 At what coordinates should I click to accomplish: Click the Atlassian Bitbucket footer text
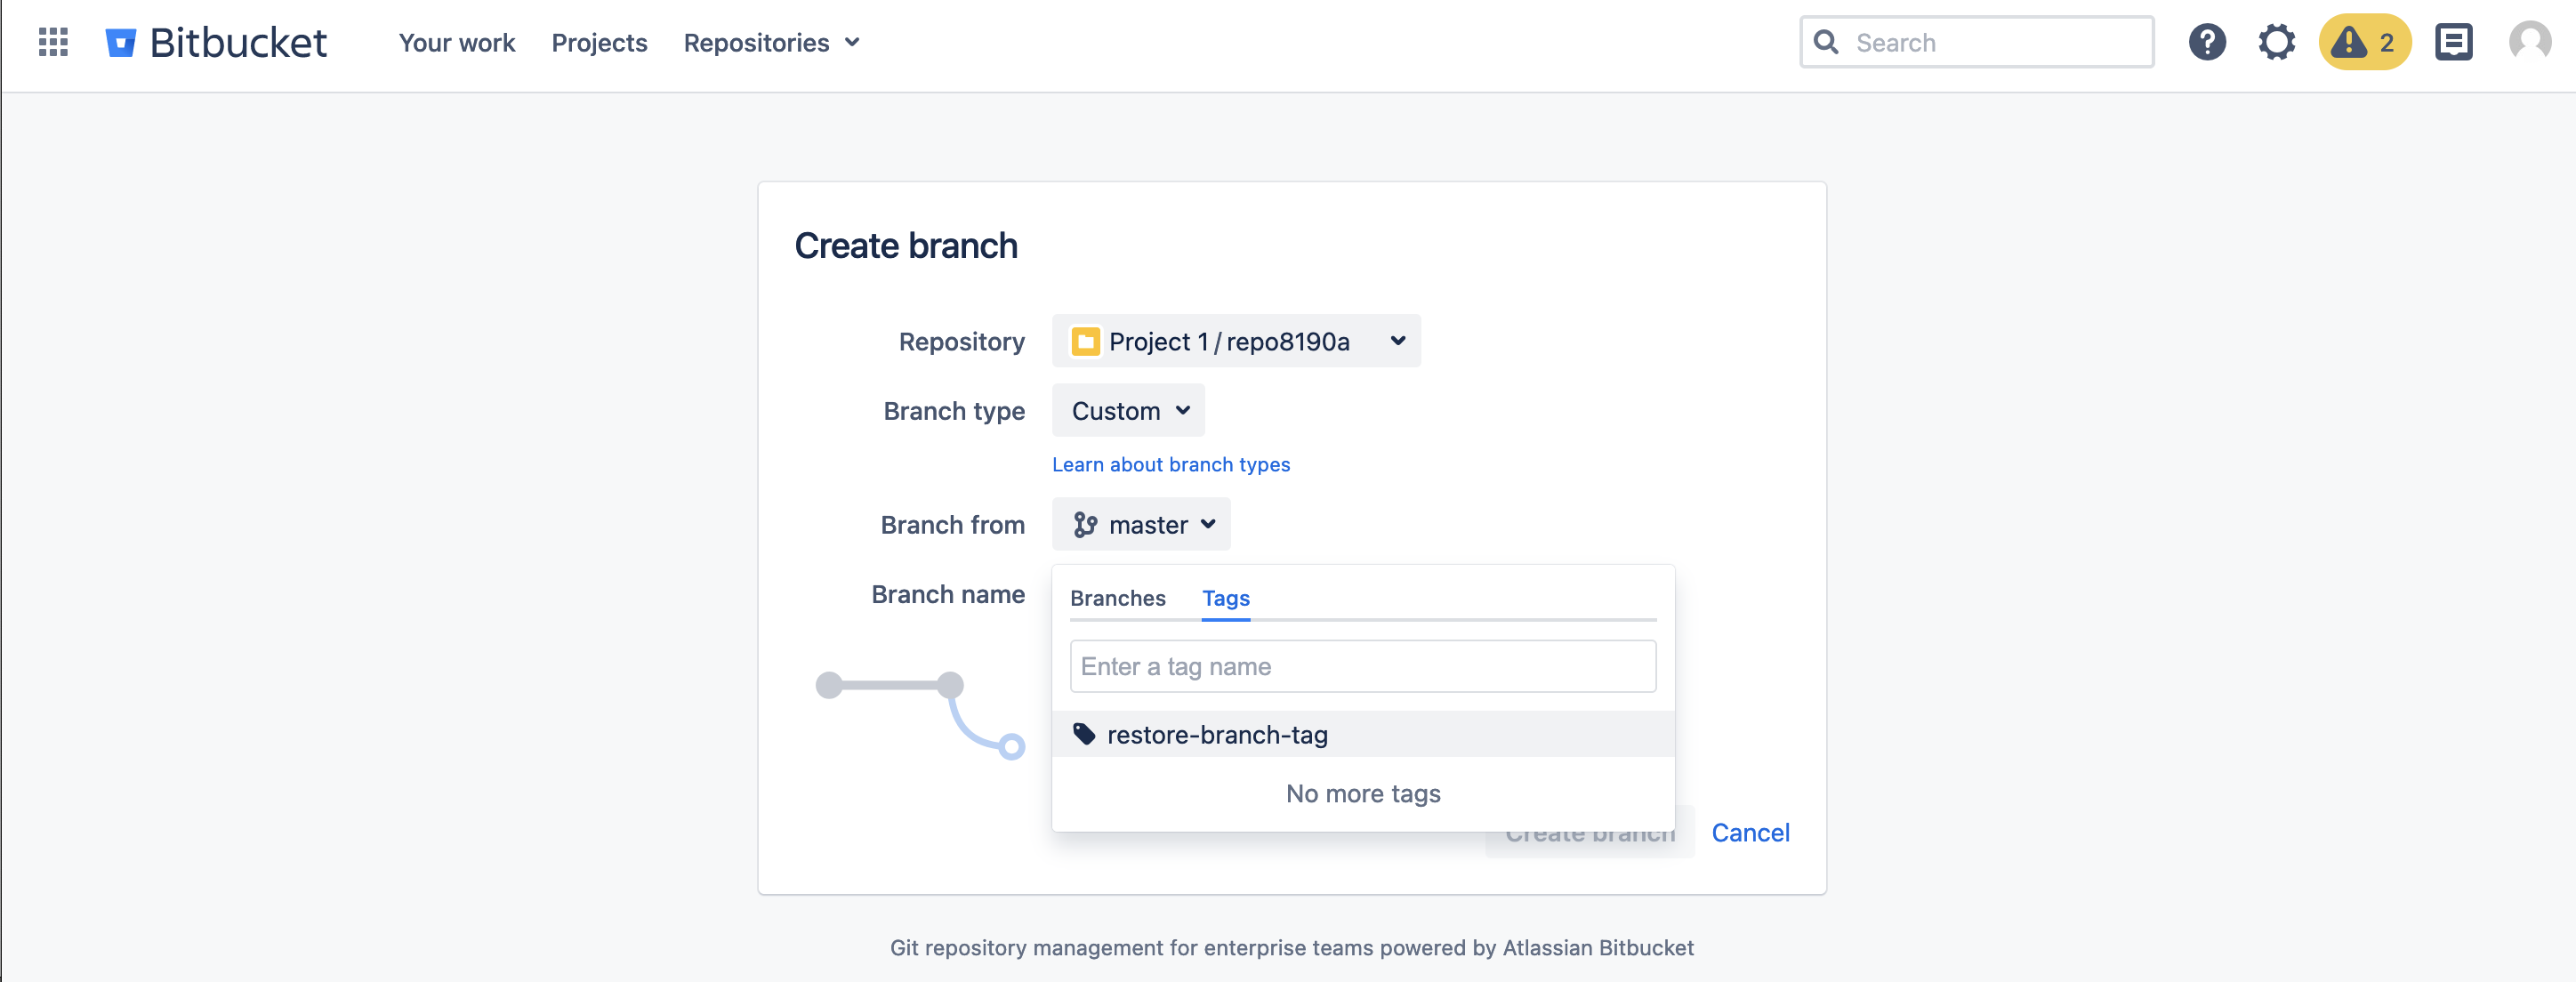pos(1598,948)
